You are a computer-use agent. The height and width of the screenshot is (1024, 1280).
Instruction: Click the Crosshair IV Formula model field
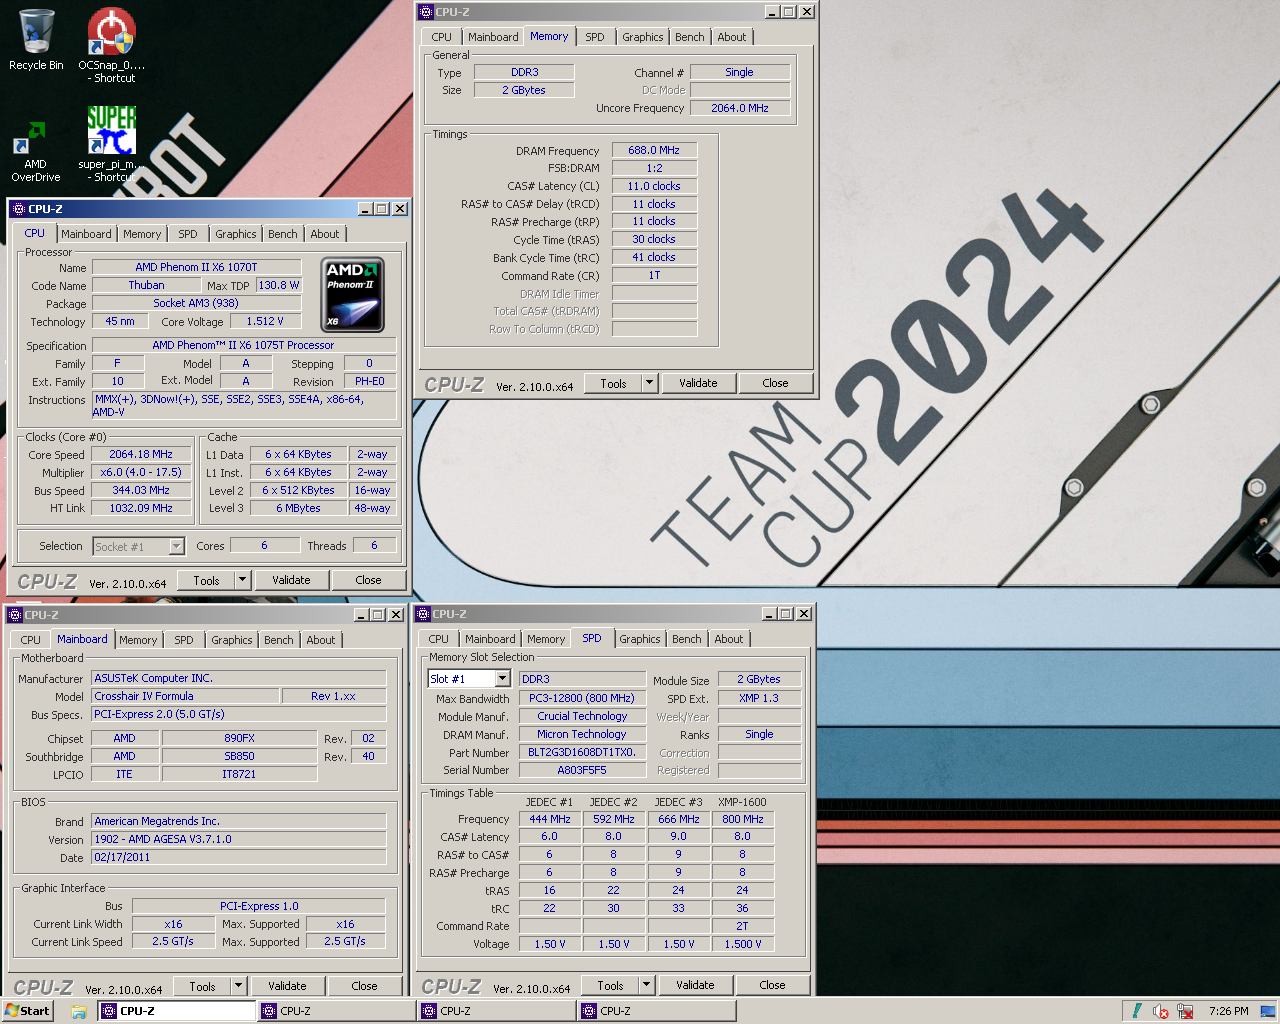pyautogui.click(x=186, y=696)
